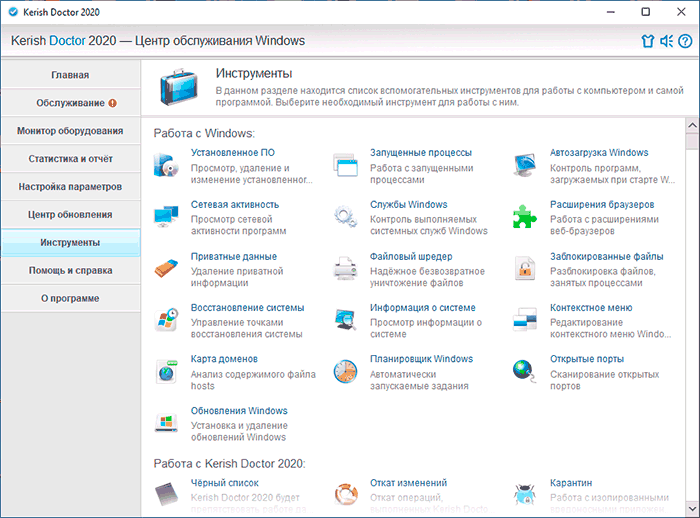Viewport: 700px width, 518px height.
Task: Open Автозагрузка Windows link
Action: 599,153
